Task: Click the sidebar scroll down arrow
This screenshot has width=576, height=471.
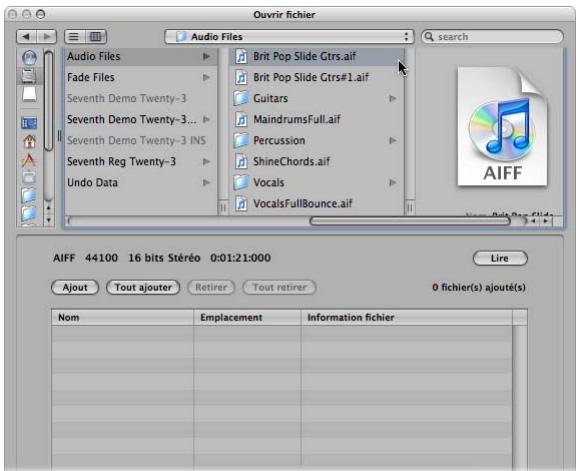Action: 48,220
